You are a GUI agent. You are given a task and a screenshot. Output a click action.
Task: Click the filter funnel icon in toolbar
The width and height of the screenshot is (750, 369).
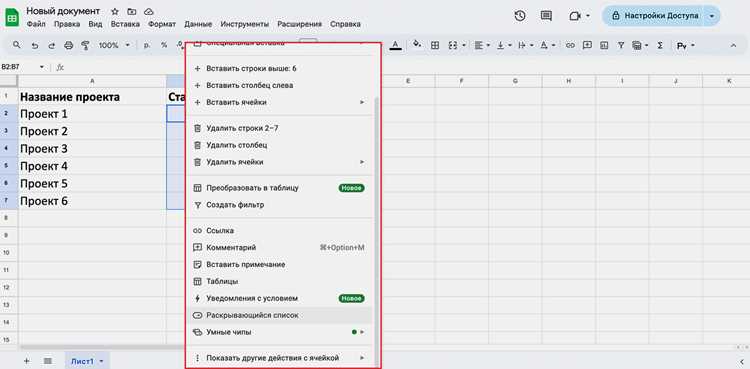coord(620,45)
